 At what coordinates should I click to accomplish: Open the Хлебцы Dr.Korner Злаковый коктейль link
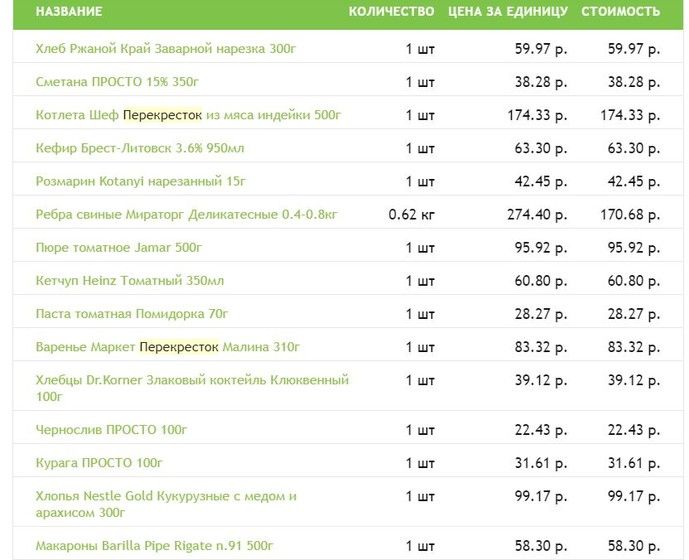click(192, 388)
